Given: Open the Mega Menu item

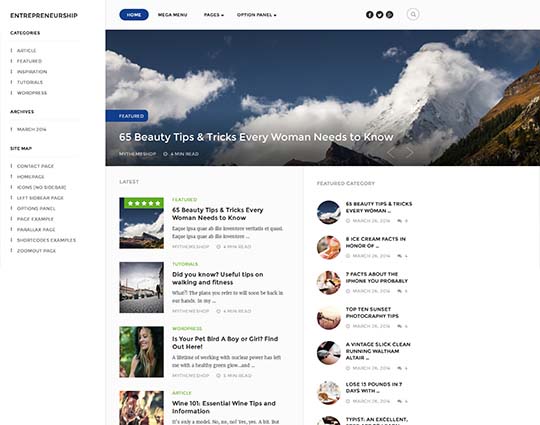Looking at the screenshot, I should (173, 15).
